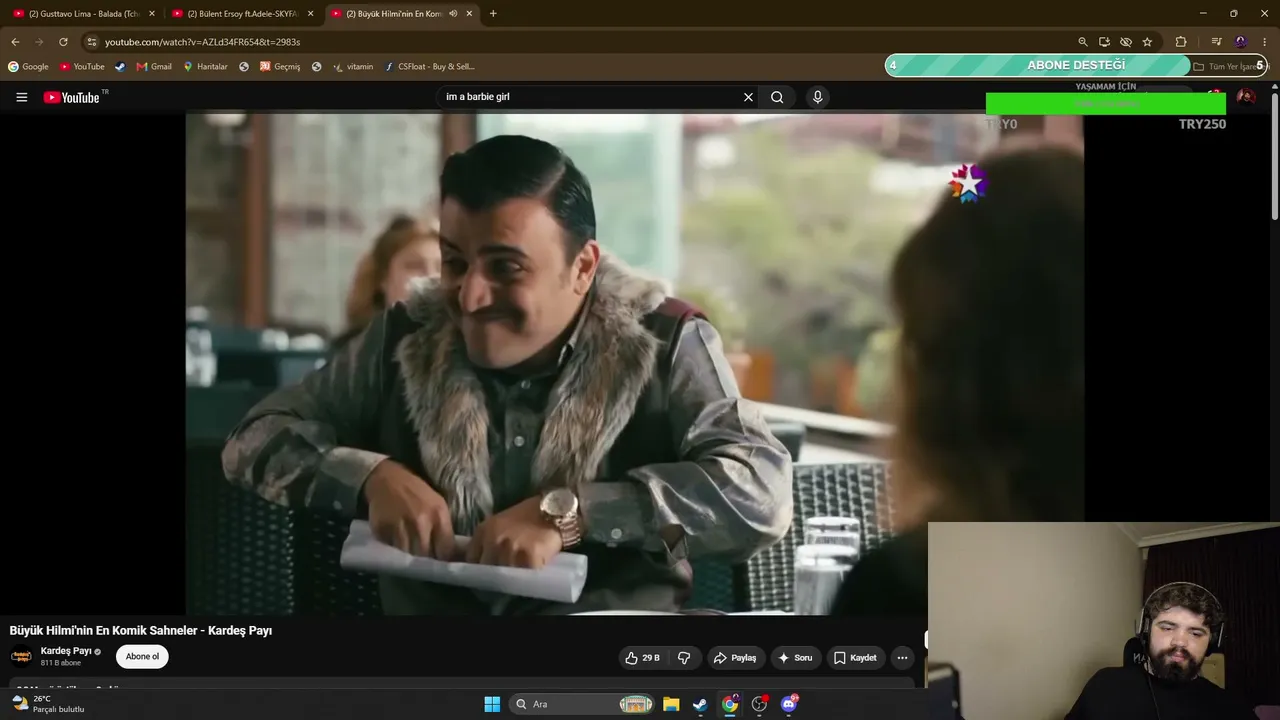Save the video with Kaydet
The height and width of the screenshot is (720, 1280).
pos(856,658)
